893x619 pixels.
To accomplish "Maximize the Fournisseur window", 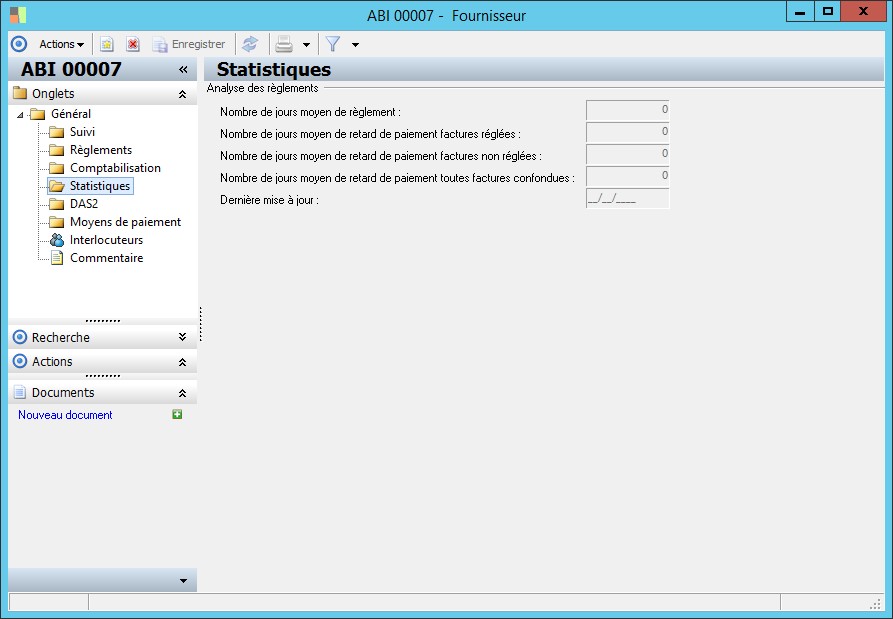I will (x=828, y=12).
